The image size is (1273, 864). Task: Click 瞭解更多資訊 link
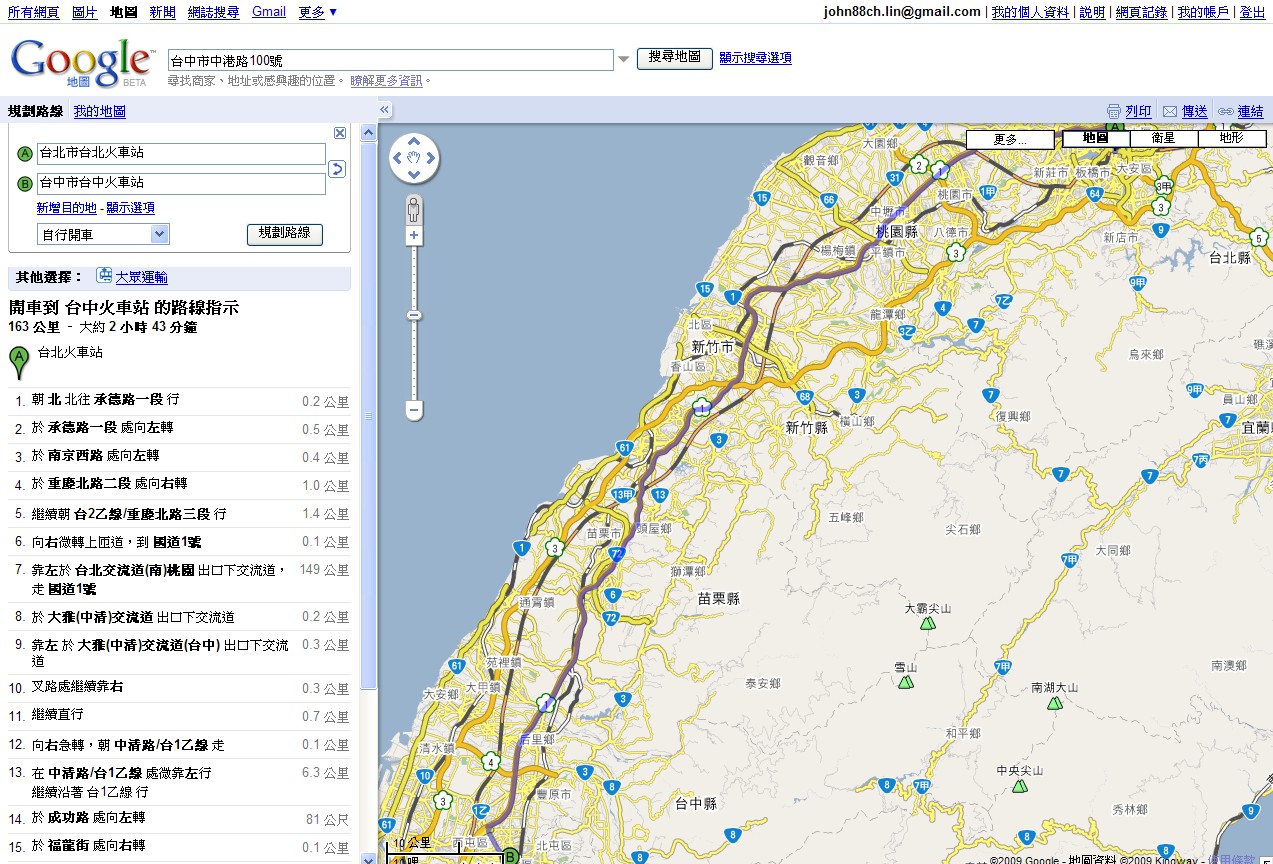(387, 81)
